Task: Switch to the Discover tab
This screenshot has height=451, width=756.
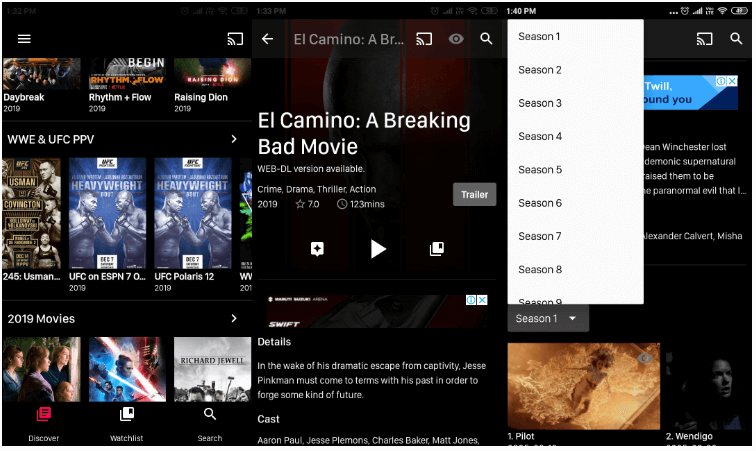Action: click(x=43, y=424)
